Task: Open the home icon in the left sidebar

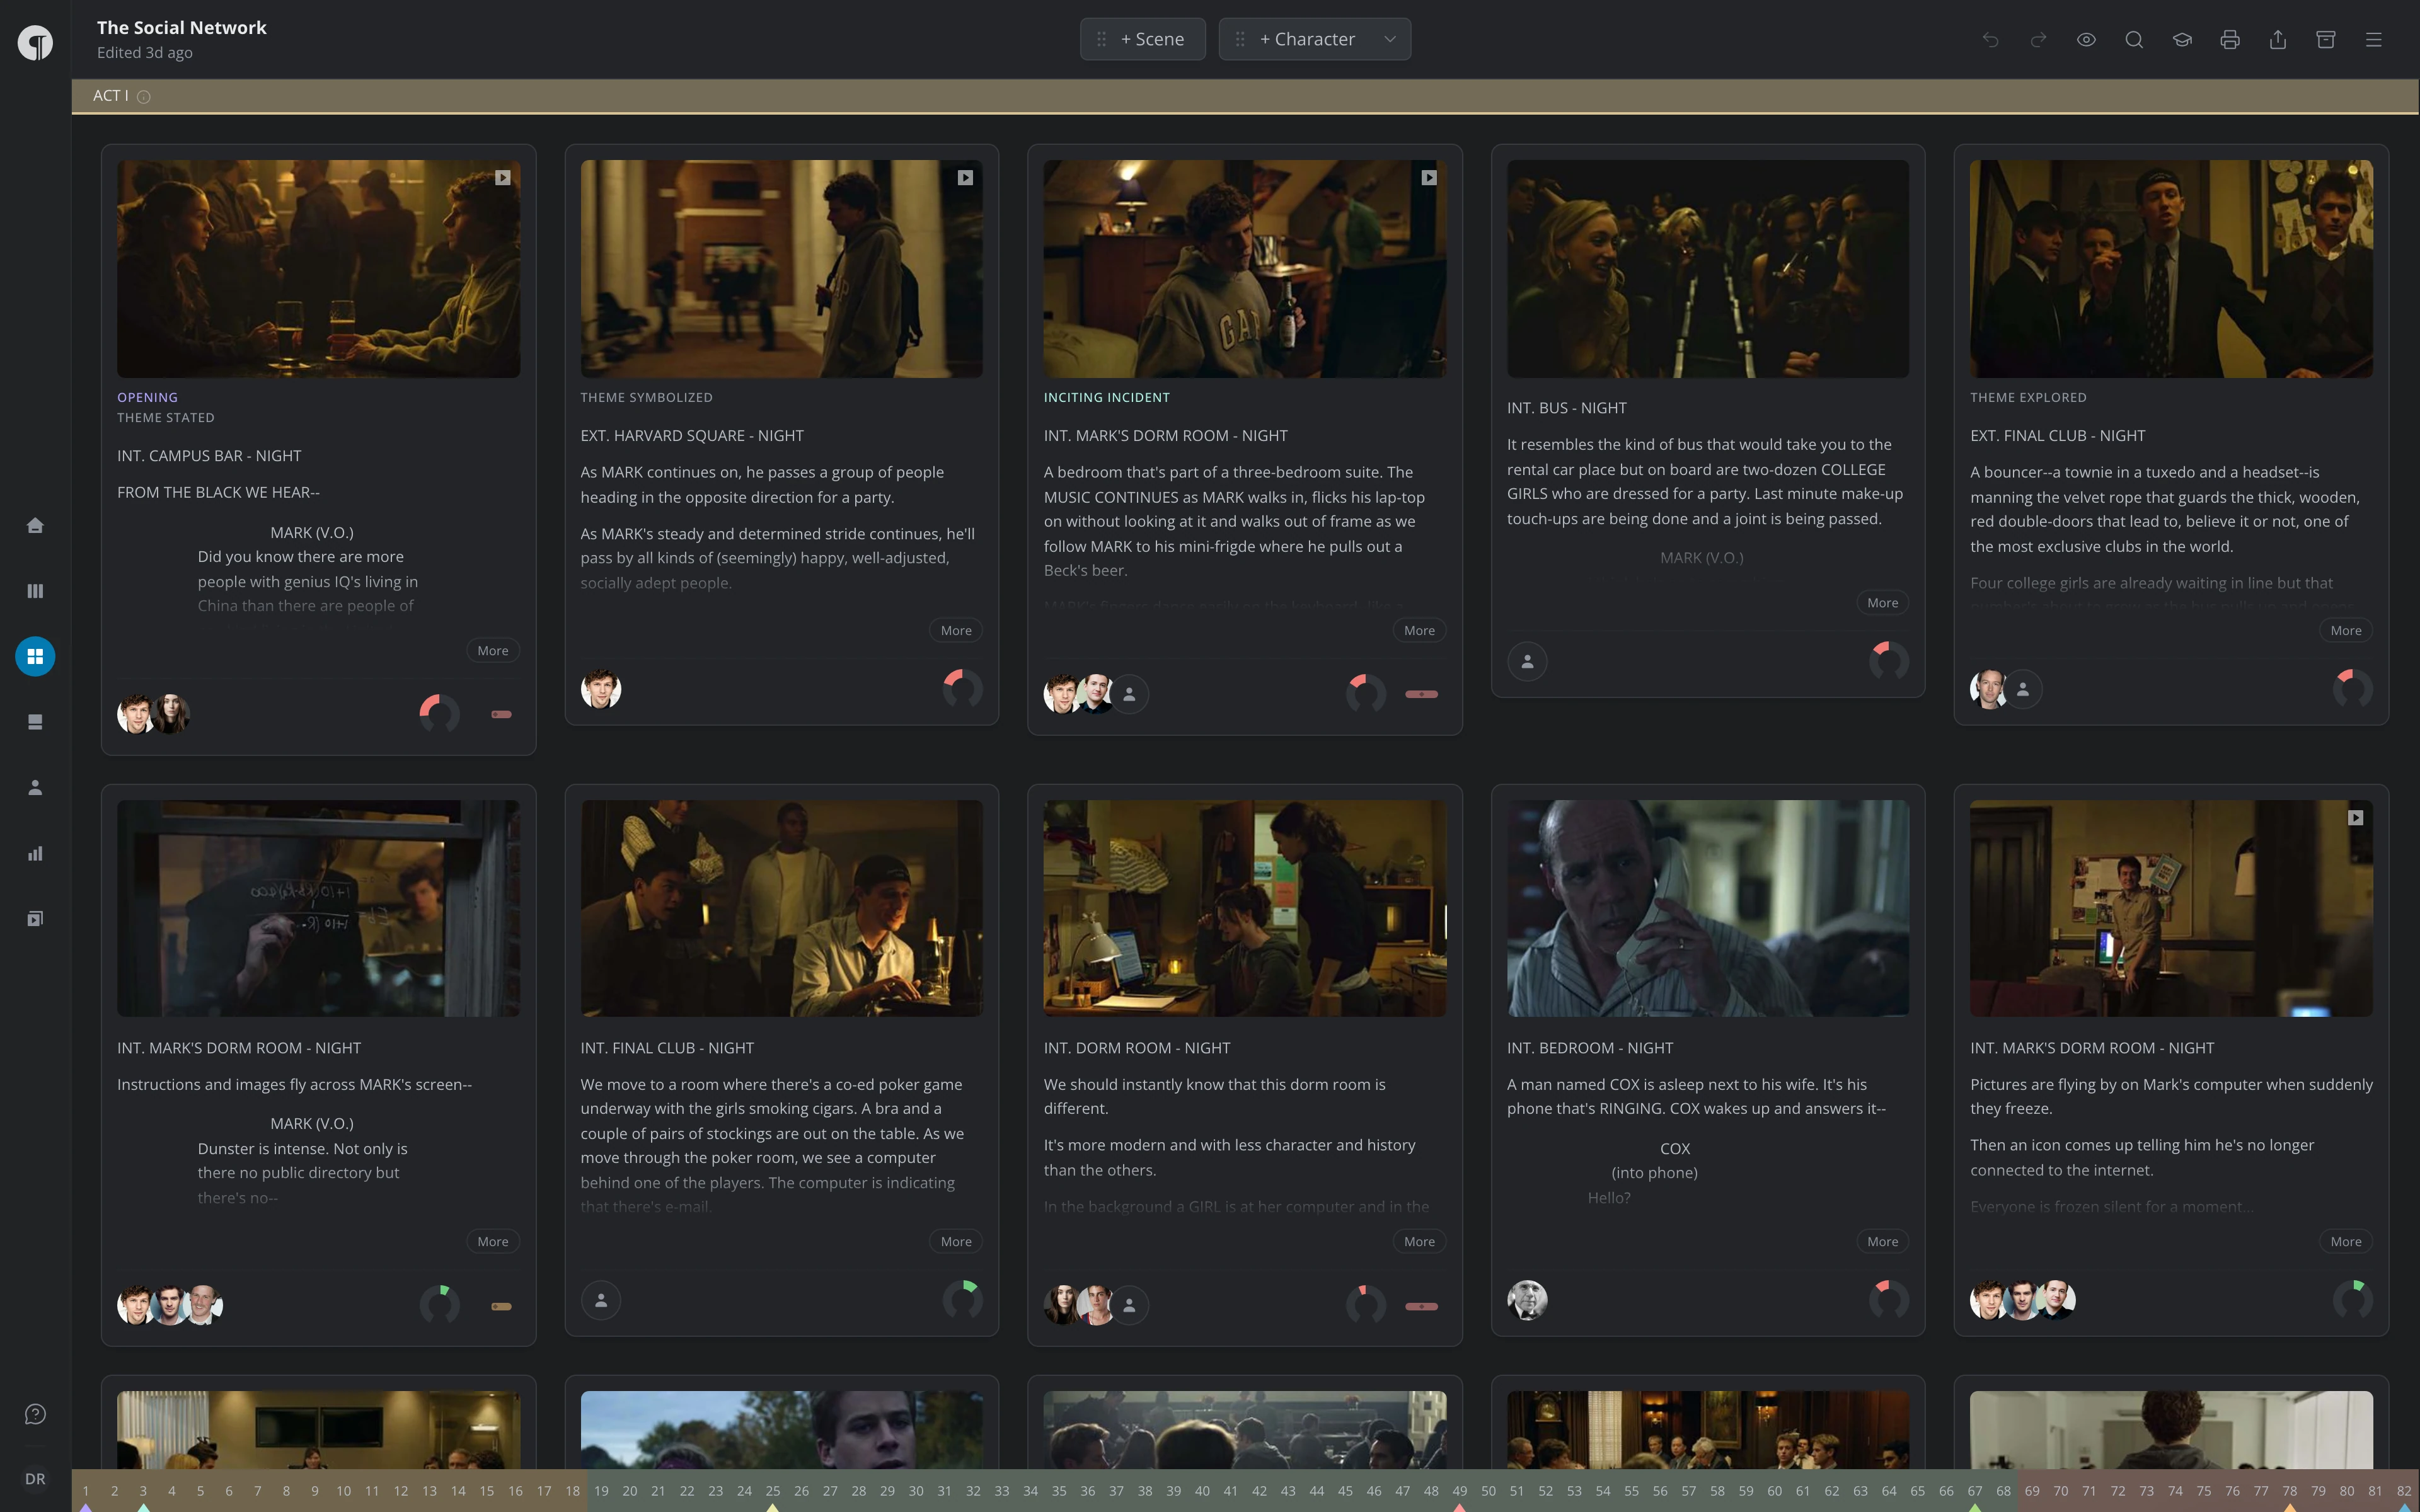Action: coord(35,526)
